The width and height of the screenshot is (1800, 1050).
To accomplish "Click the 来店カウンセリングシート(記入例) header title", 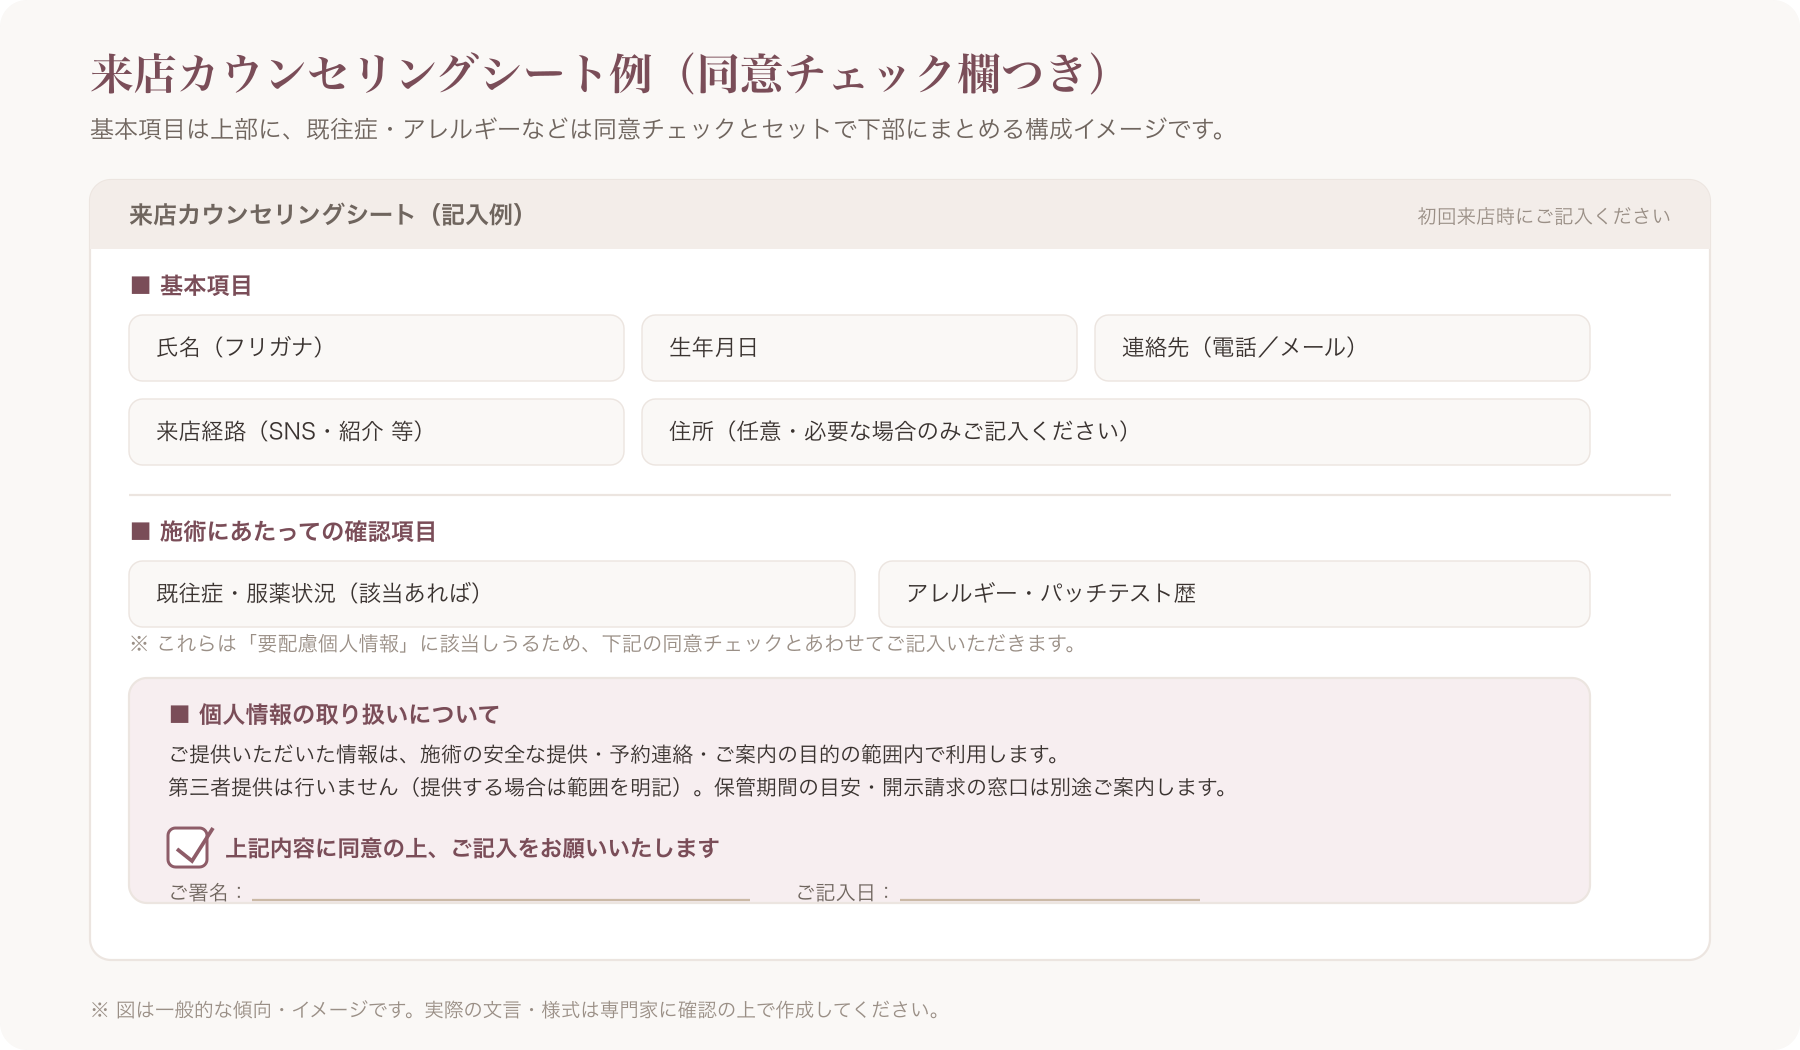I will [x=327, y=215].
